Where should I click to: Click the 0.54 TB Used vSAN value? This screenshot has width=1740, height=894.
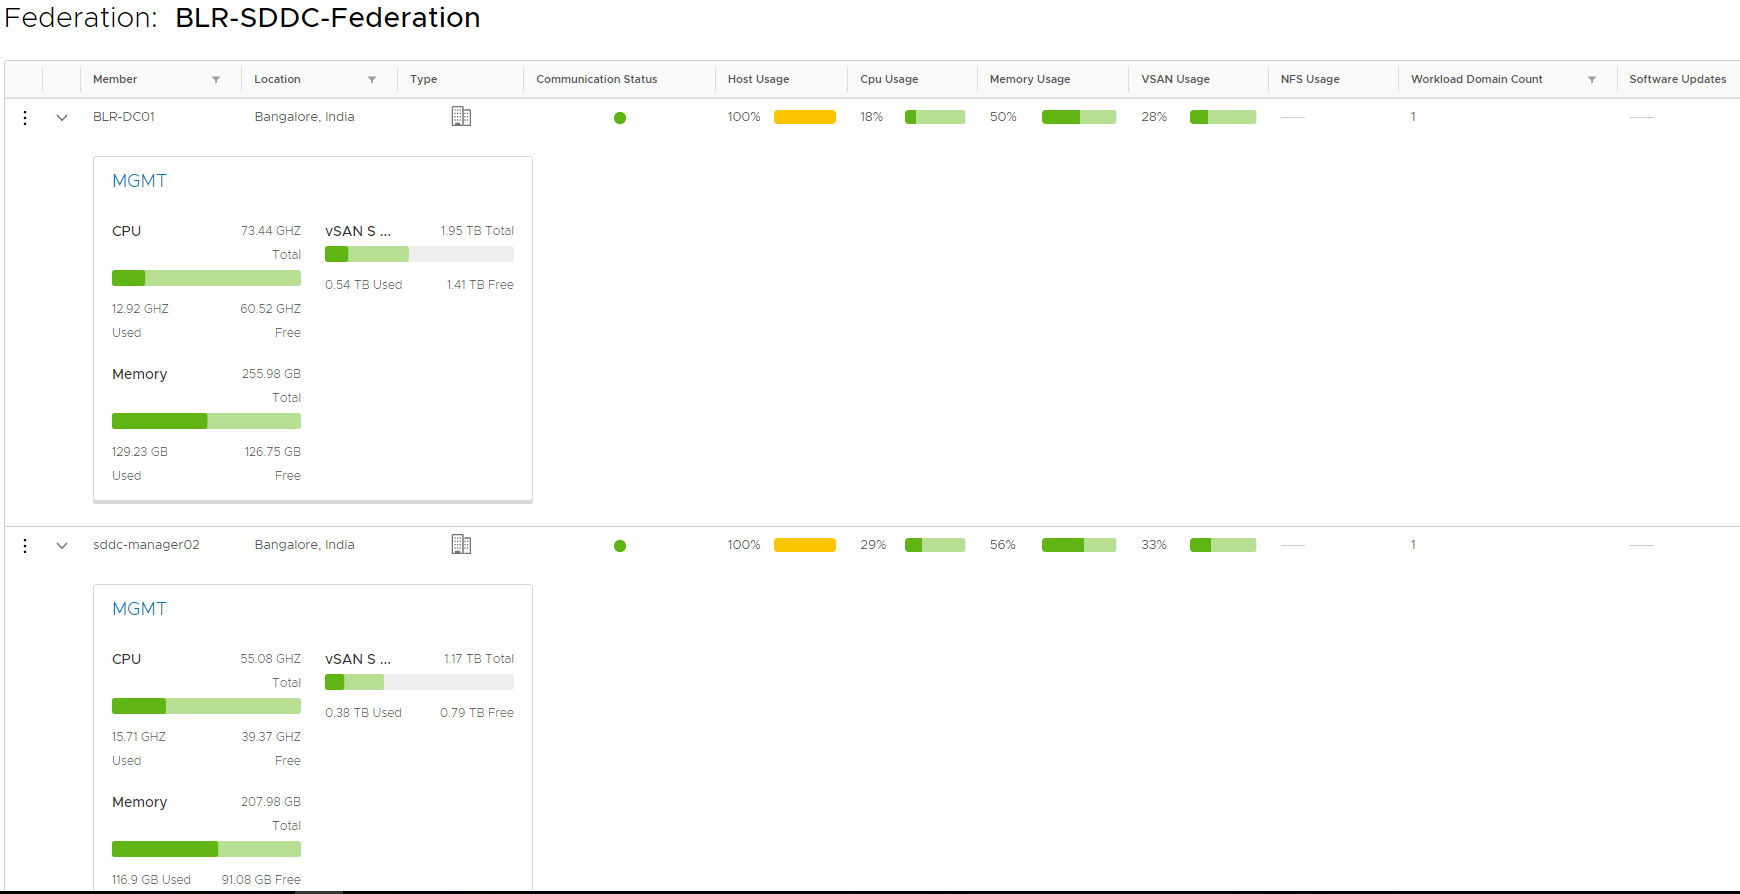point(363,285)
